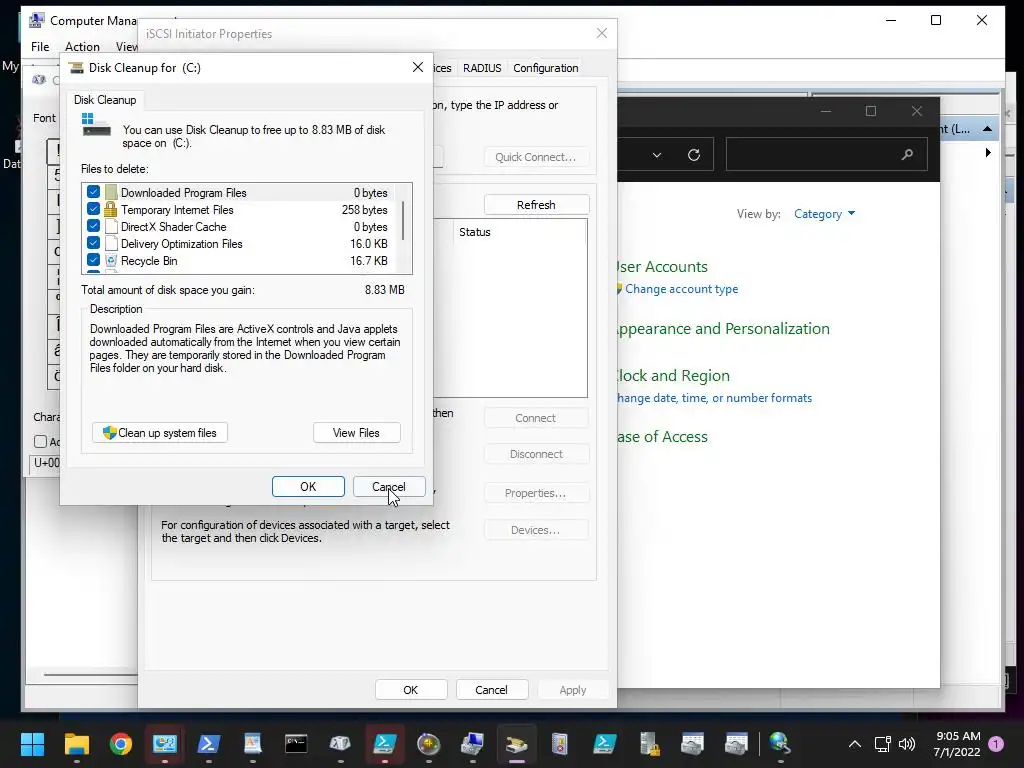Click Change date, time, or number formats
This screenshot has height=768, width=1024.
[x=714, y=398]
